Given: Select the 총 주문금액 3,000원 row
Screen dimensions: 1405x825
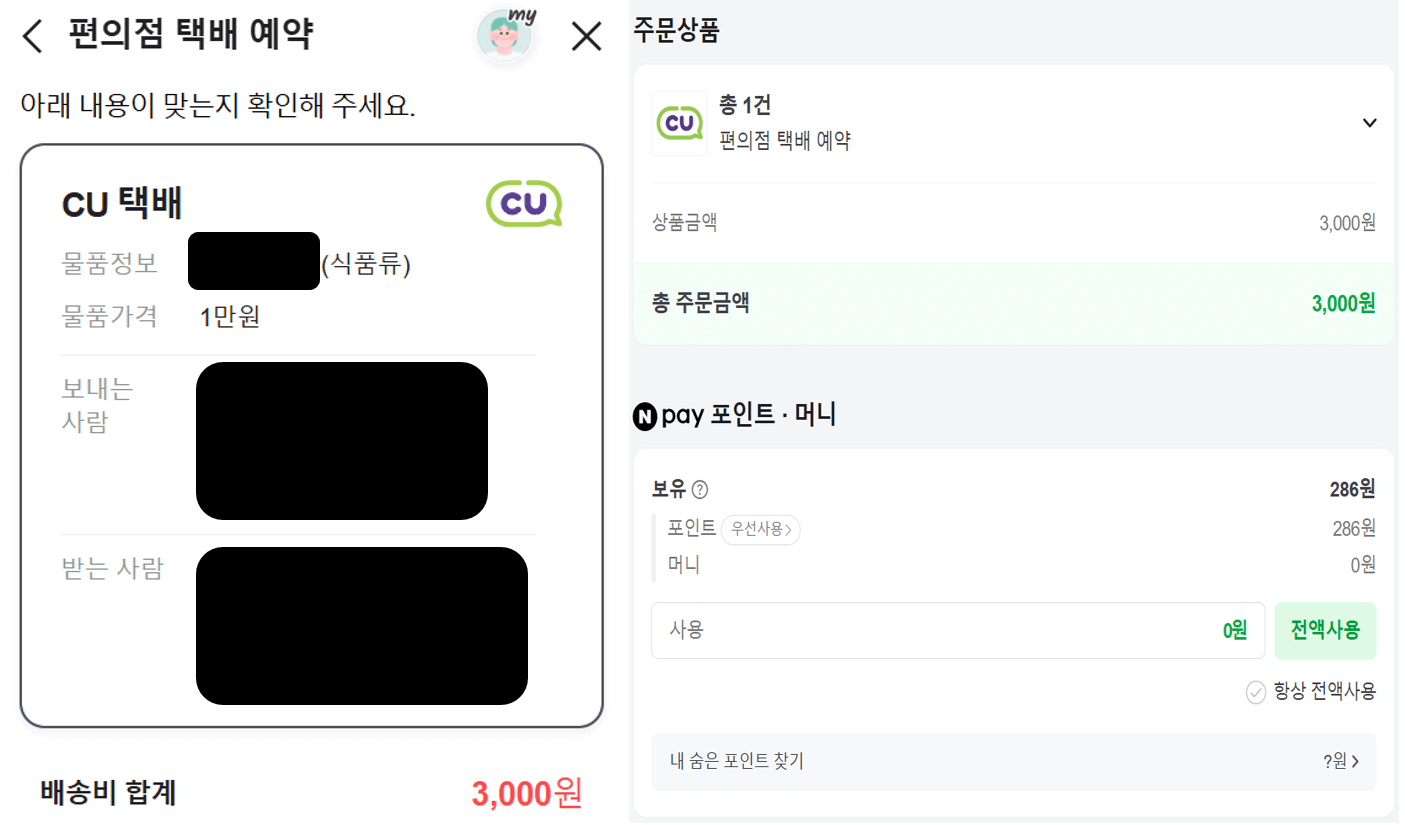Looking at the screenshot, I should point(1012,302).
